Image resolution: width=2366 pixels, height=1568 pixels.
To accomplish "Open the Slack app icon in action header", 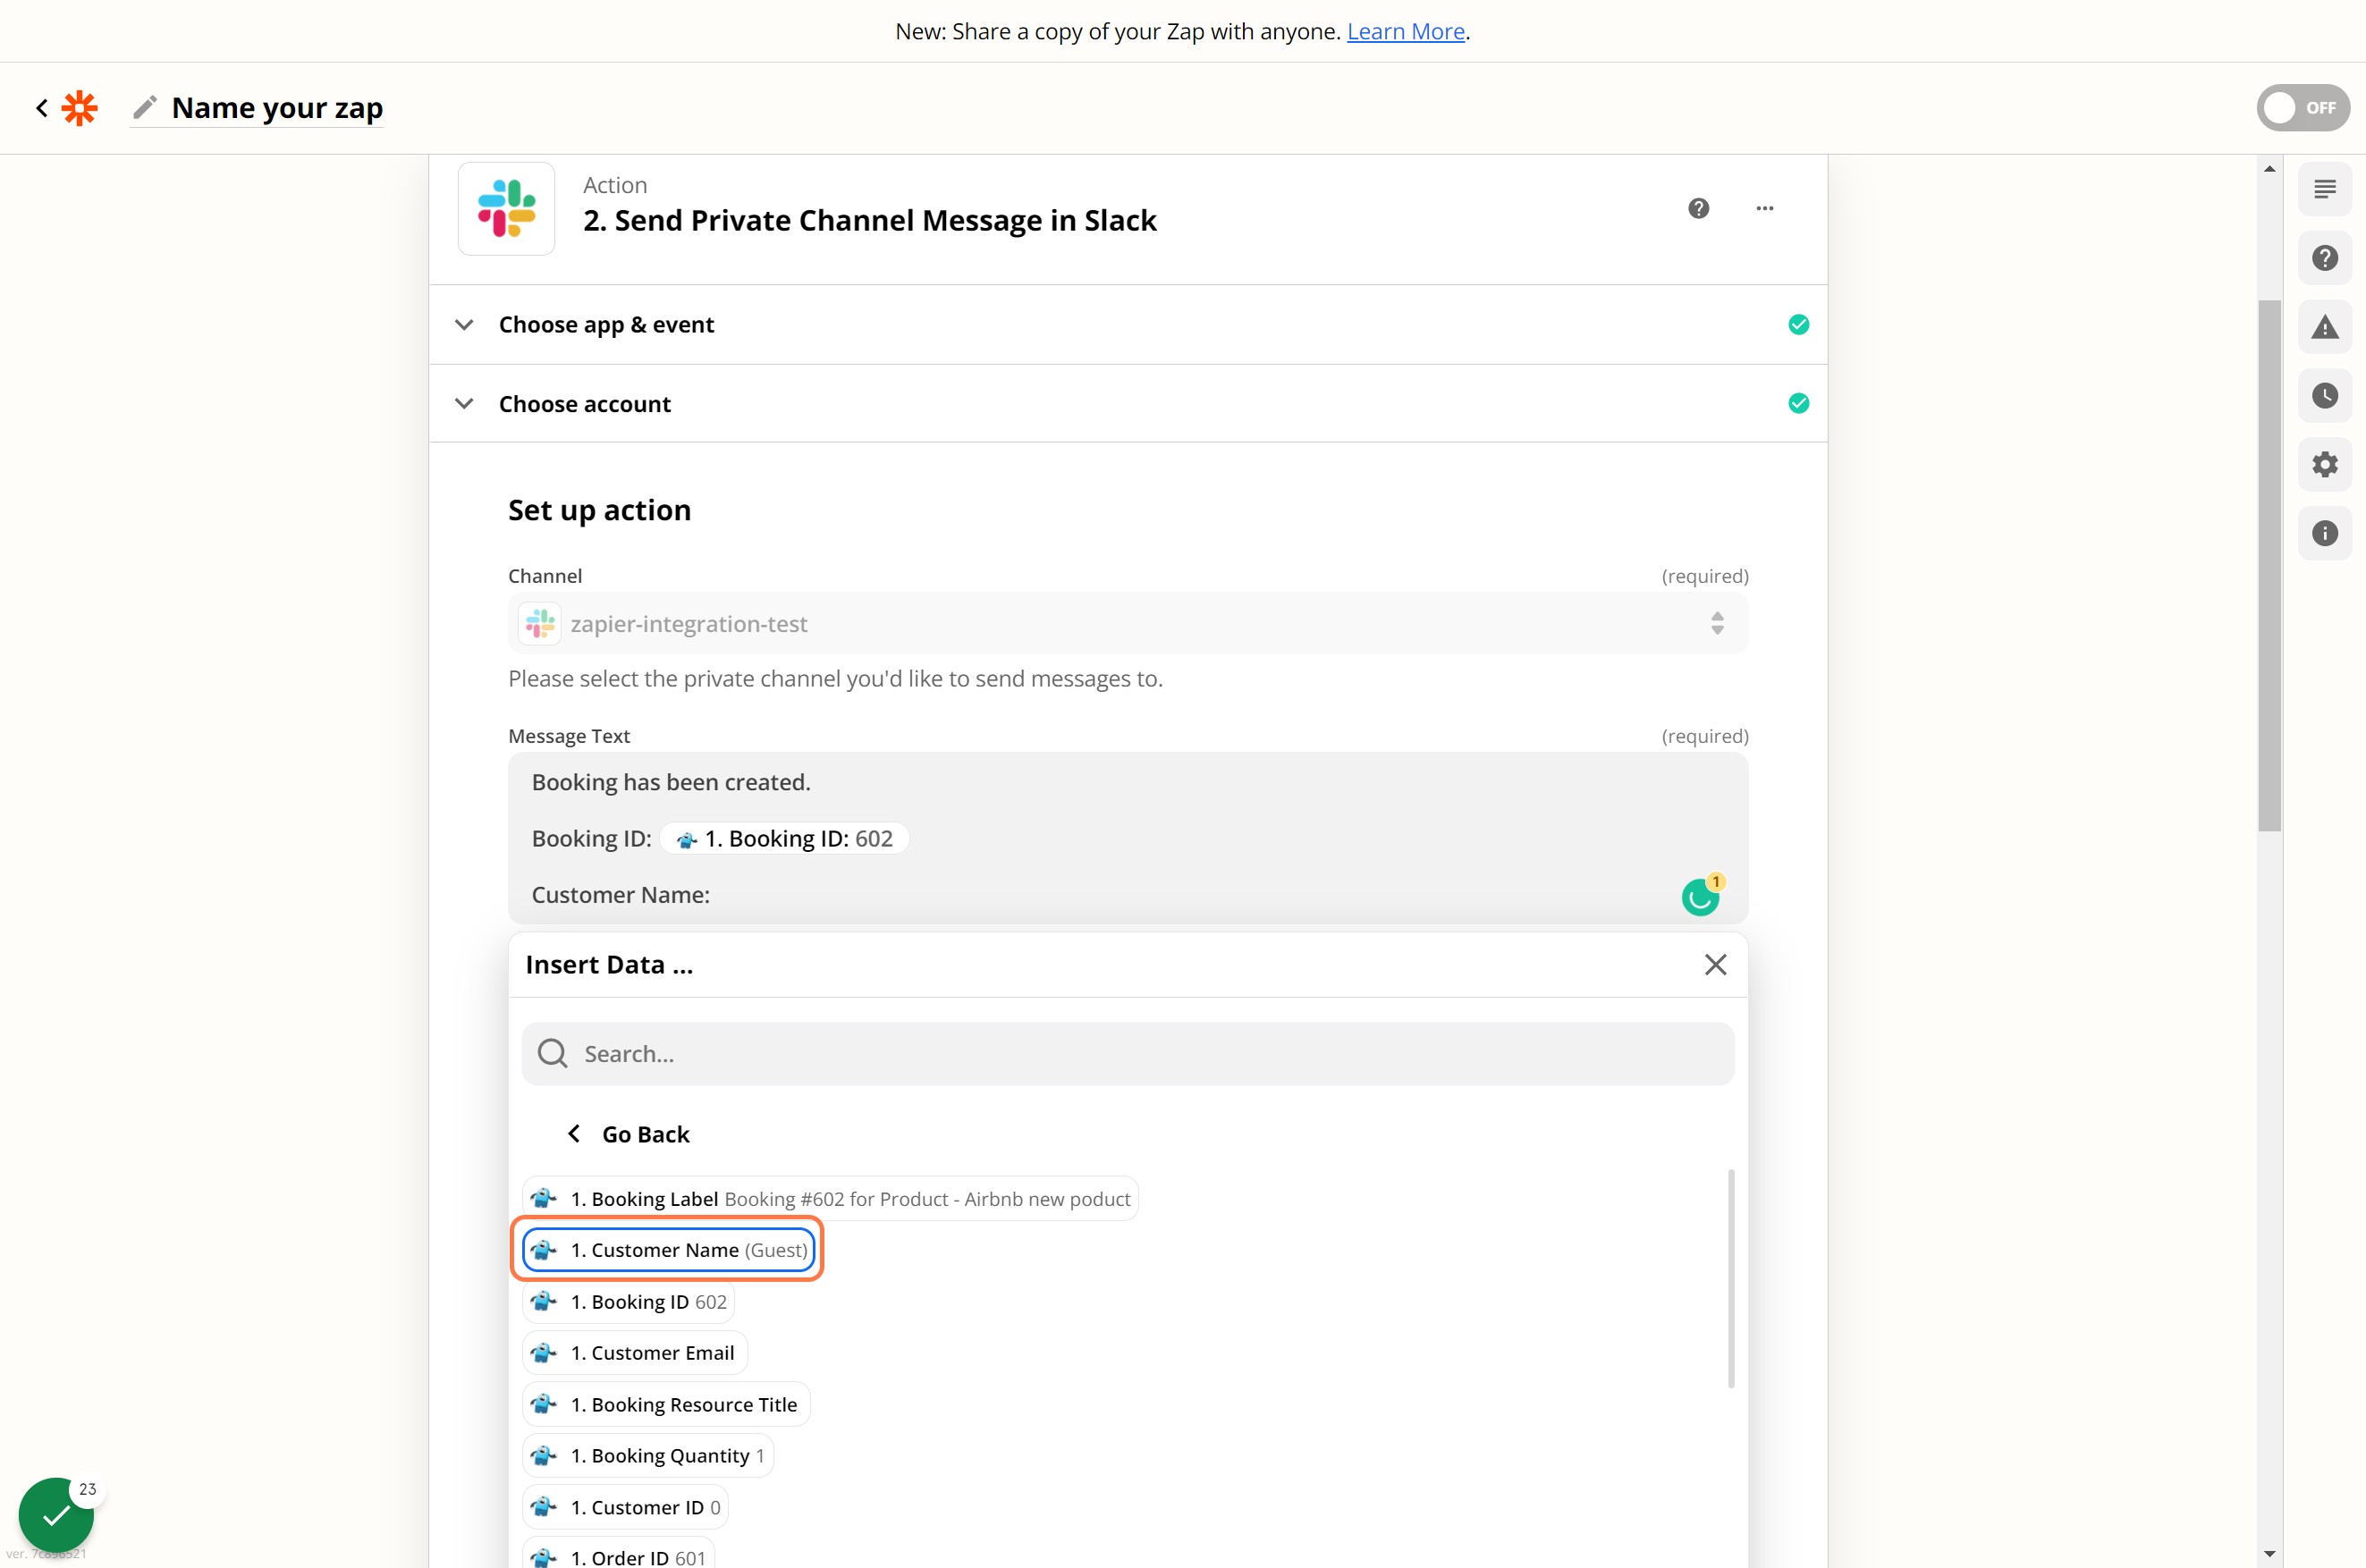I will [506, 208].
